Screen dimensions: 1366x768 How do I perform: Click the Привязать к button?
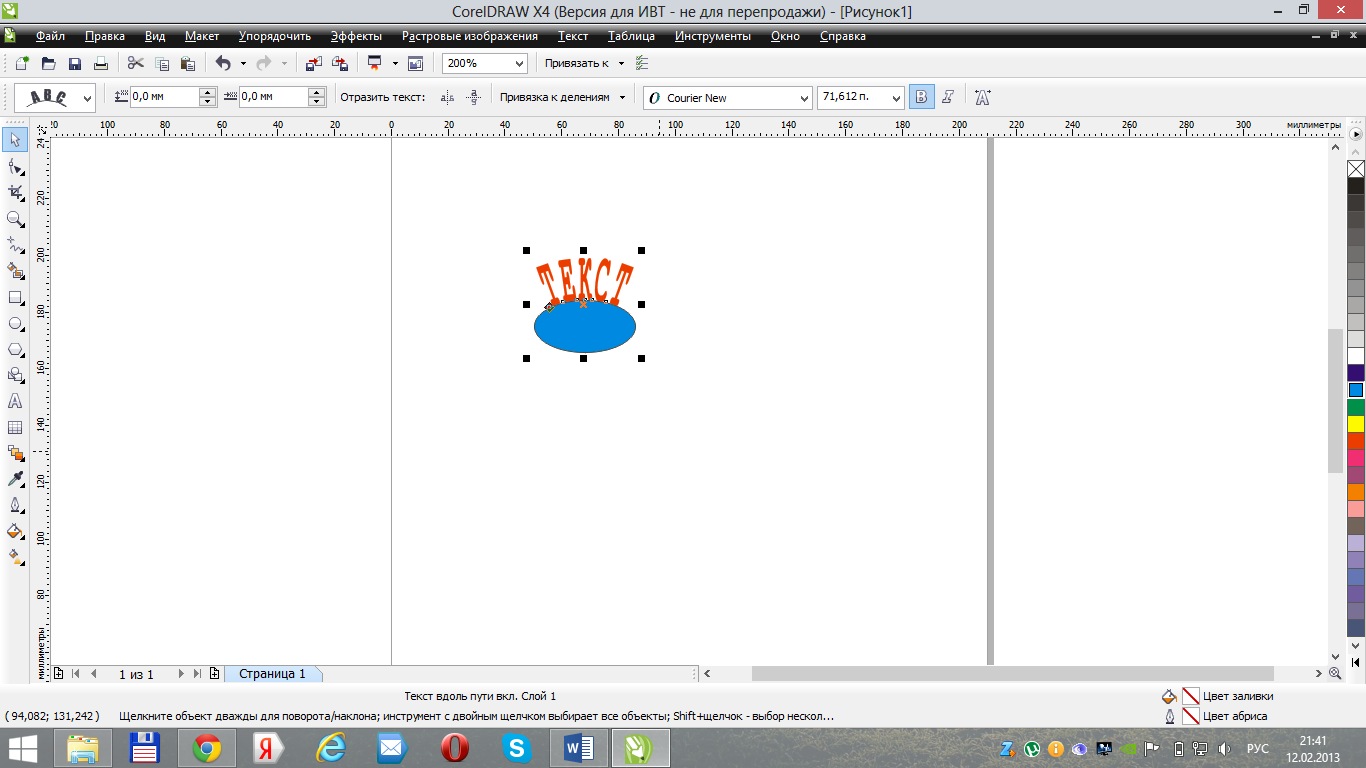pyautogui.click(x=577, y=63)
